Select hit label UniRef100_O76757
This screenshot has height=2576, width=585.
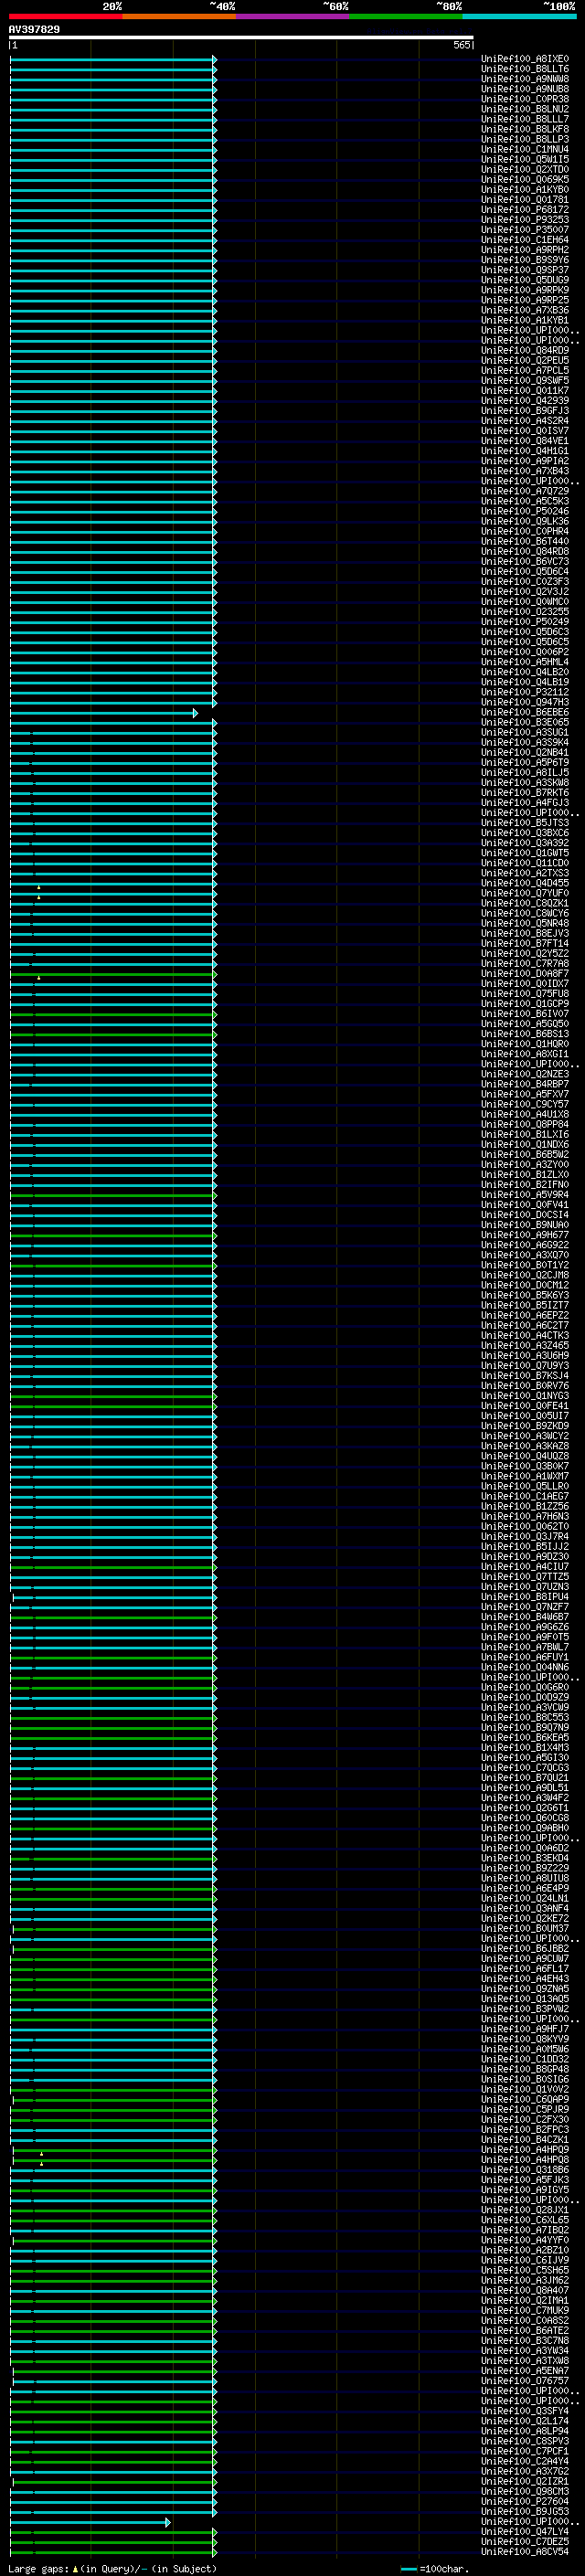point(525,2380)
